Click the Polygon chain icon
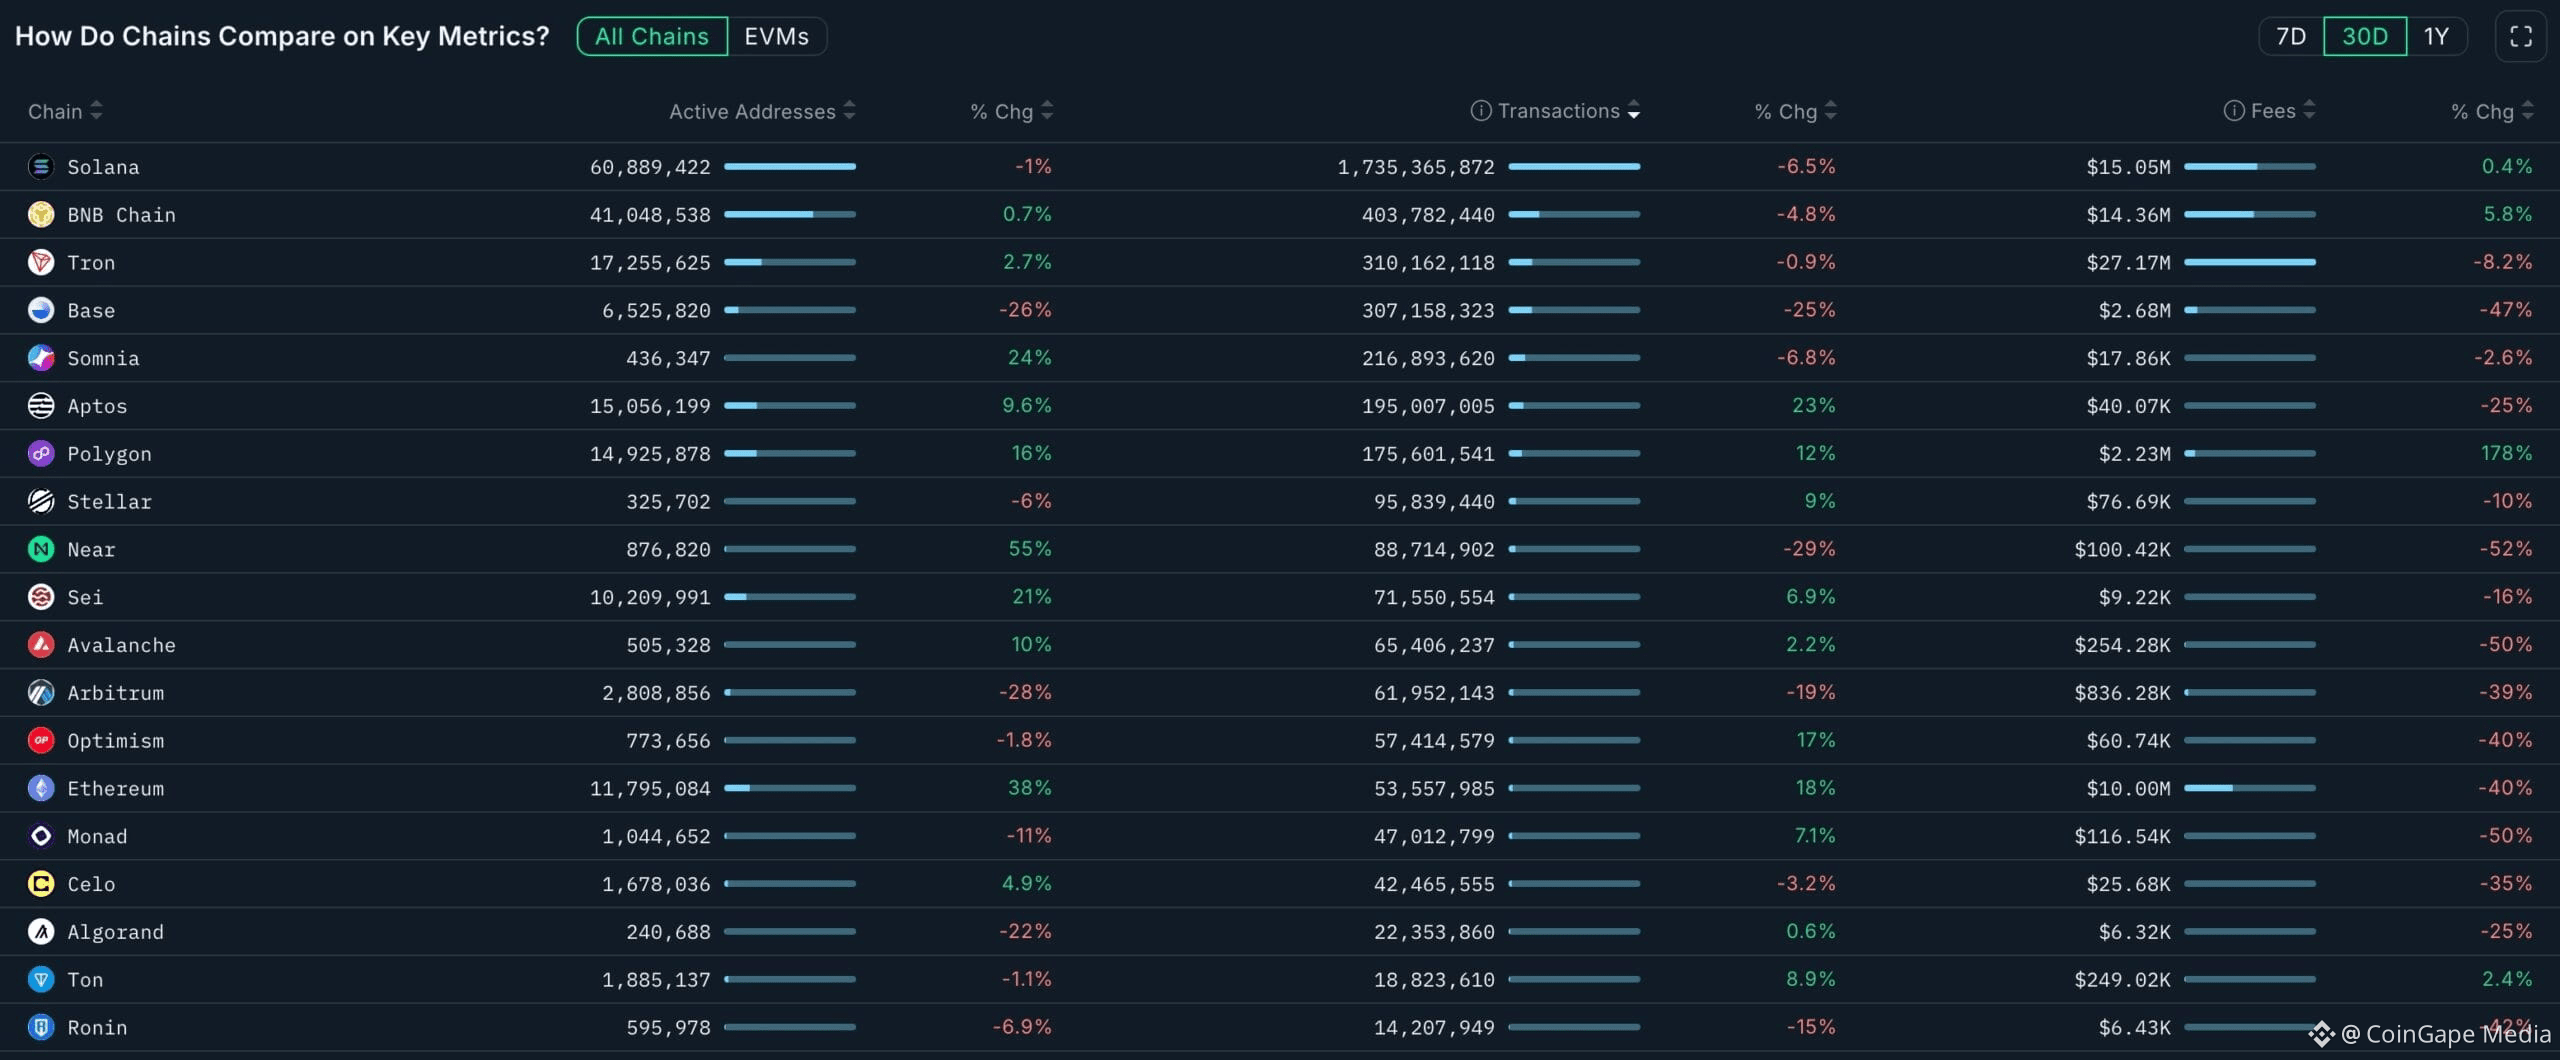Viewport: 2560px width, 1060px height. pyautogui.click(x=40, y=453)
